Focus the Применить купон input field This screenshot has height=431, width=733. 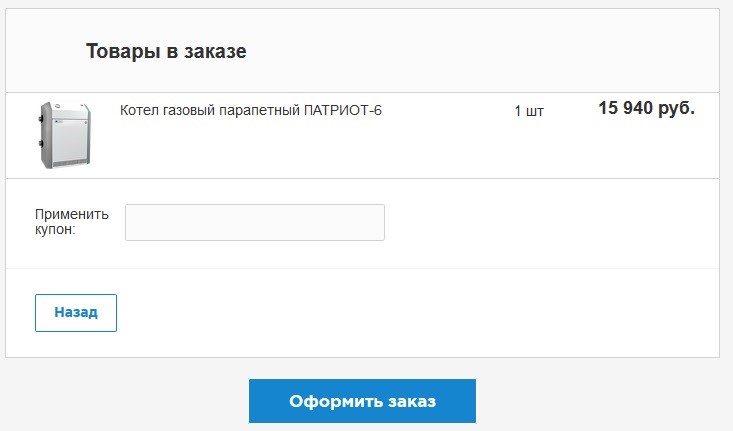pos(255,223)
